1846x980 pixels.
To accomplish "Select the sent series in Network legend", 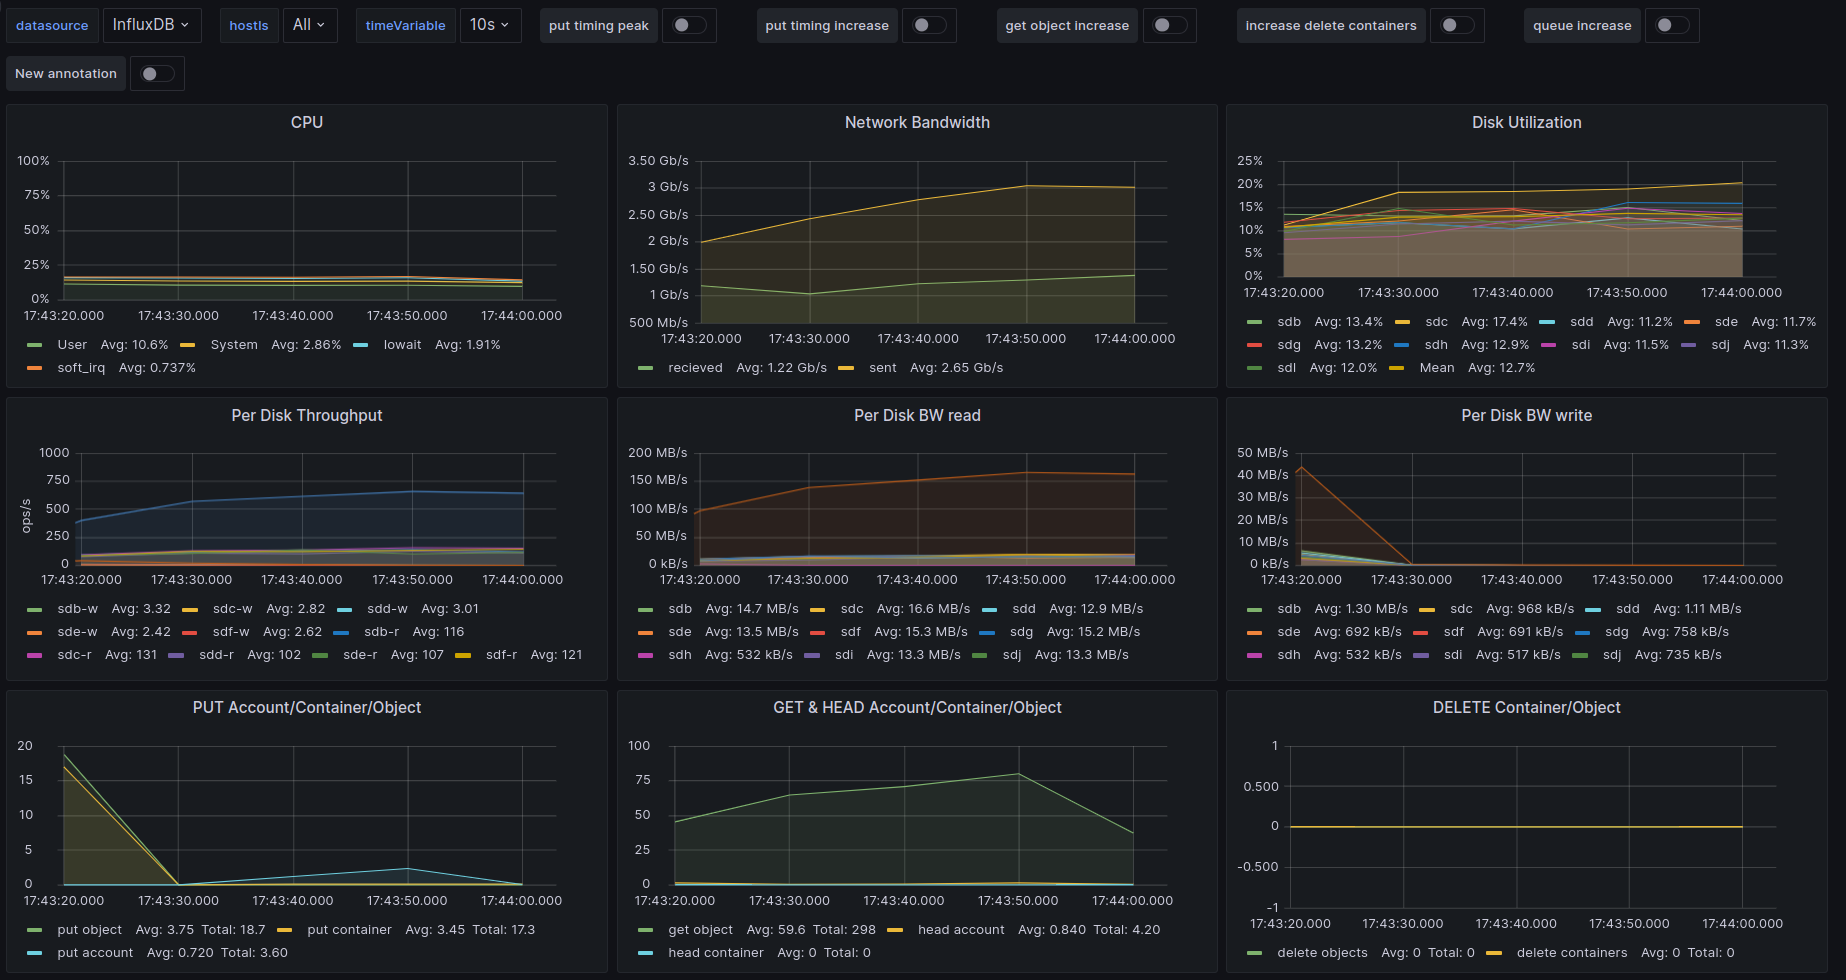I will (882, 368).
